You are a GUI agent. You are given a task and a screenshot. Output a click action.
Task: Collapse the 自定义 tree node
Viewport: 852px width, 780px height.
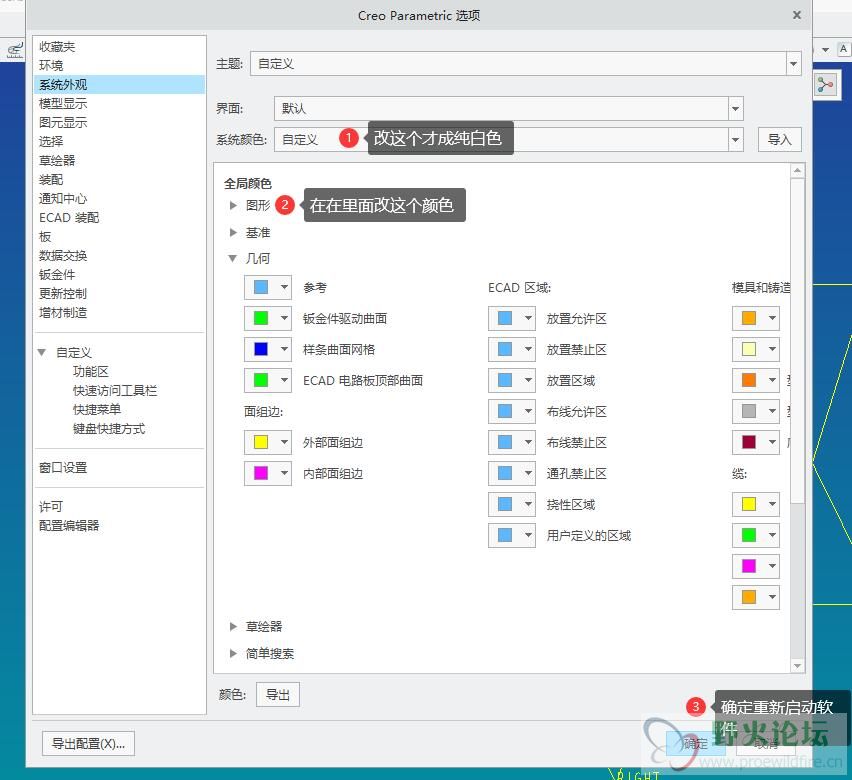[x=42, y=352]
